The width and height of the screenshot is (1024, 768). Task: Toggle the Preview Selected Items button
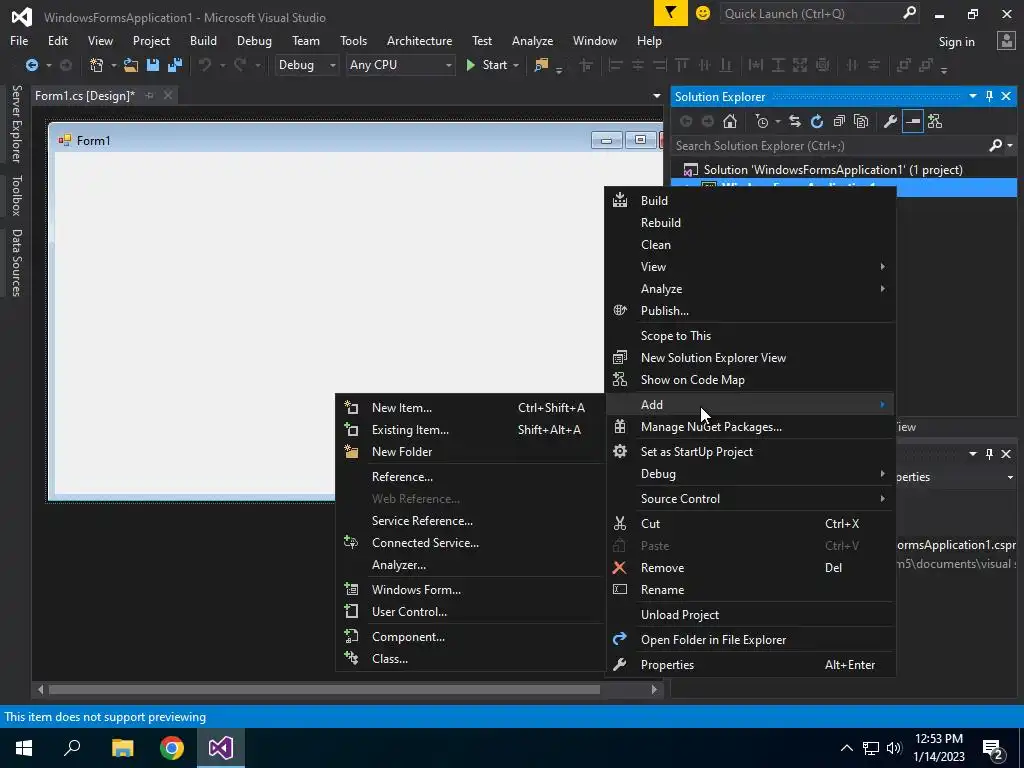[x=912, y=121]
